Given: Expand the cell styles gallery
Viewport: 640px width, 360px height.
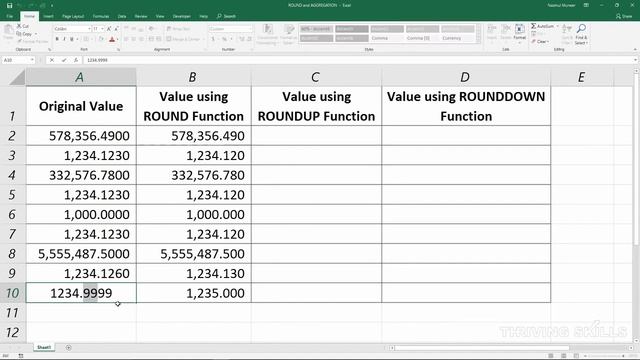Looking at the screenshot, I should click(x=478, y=40).
